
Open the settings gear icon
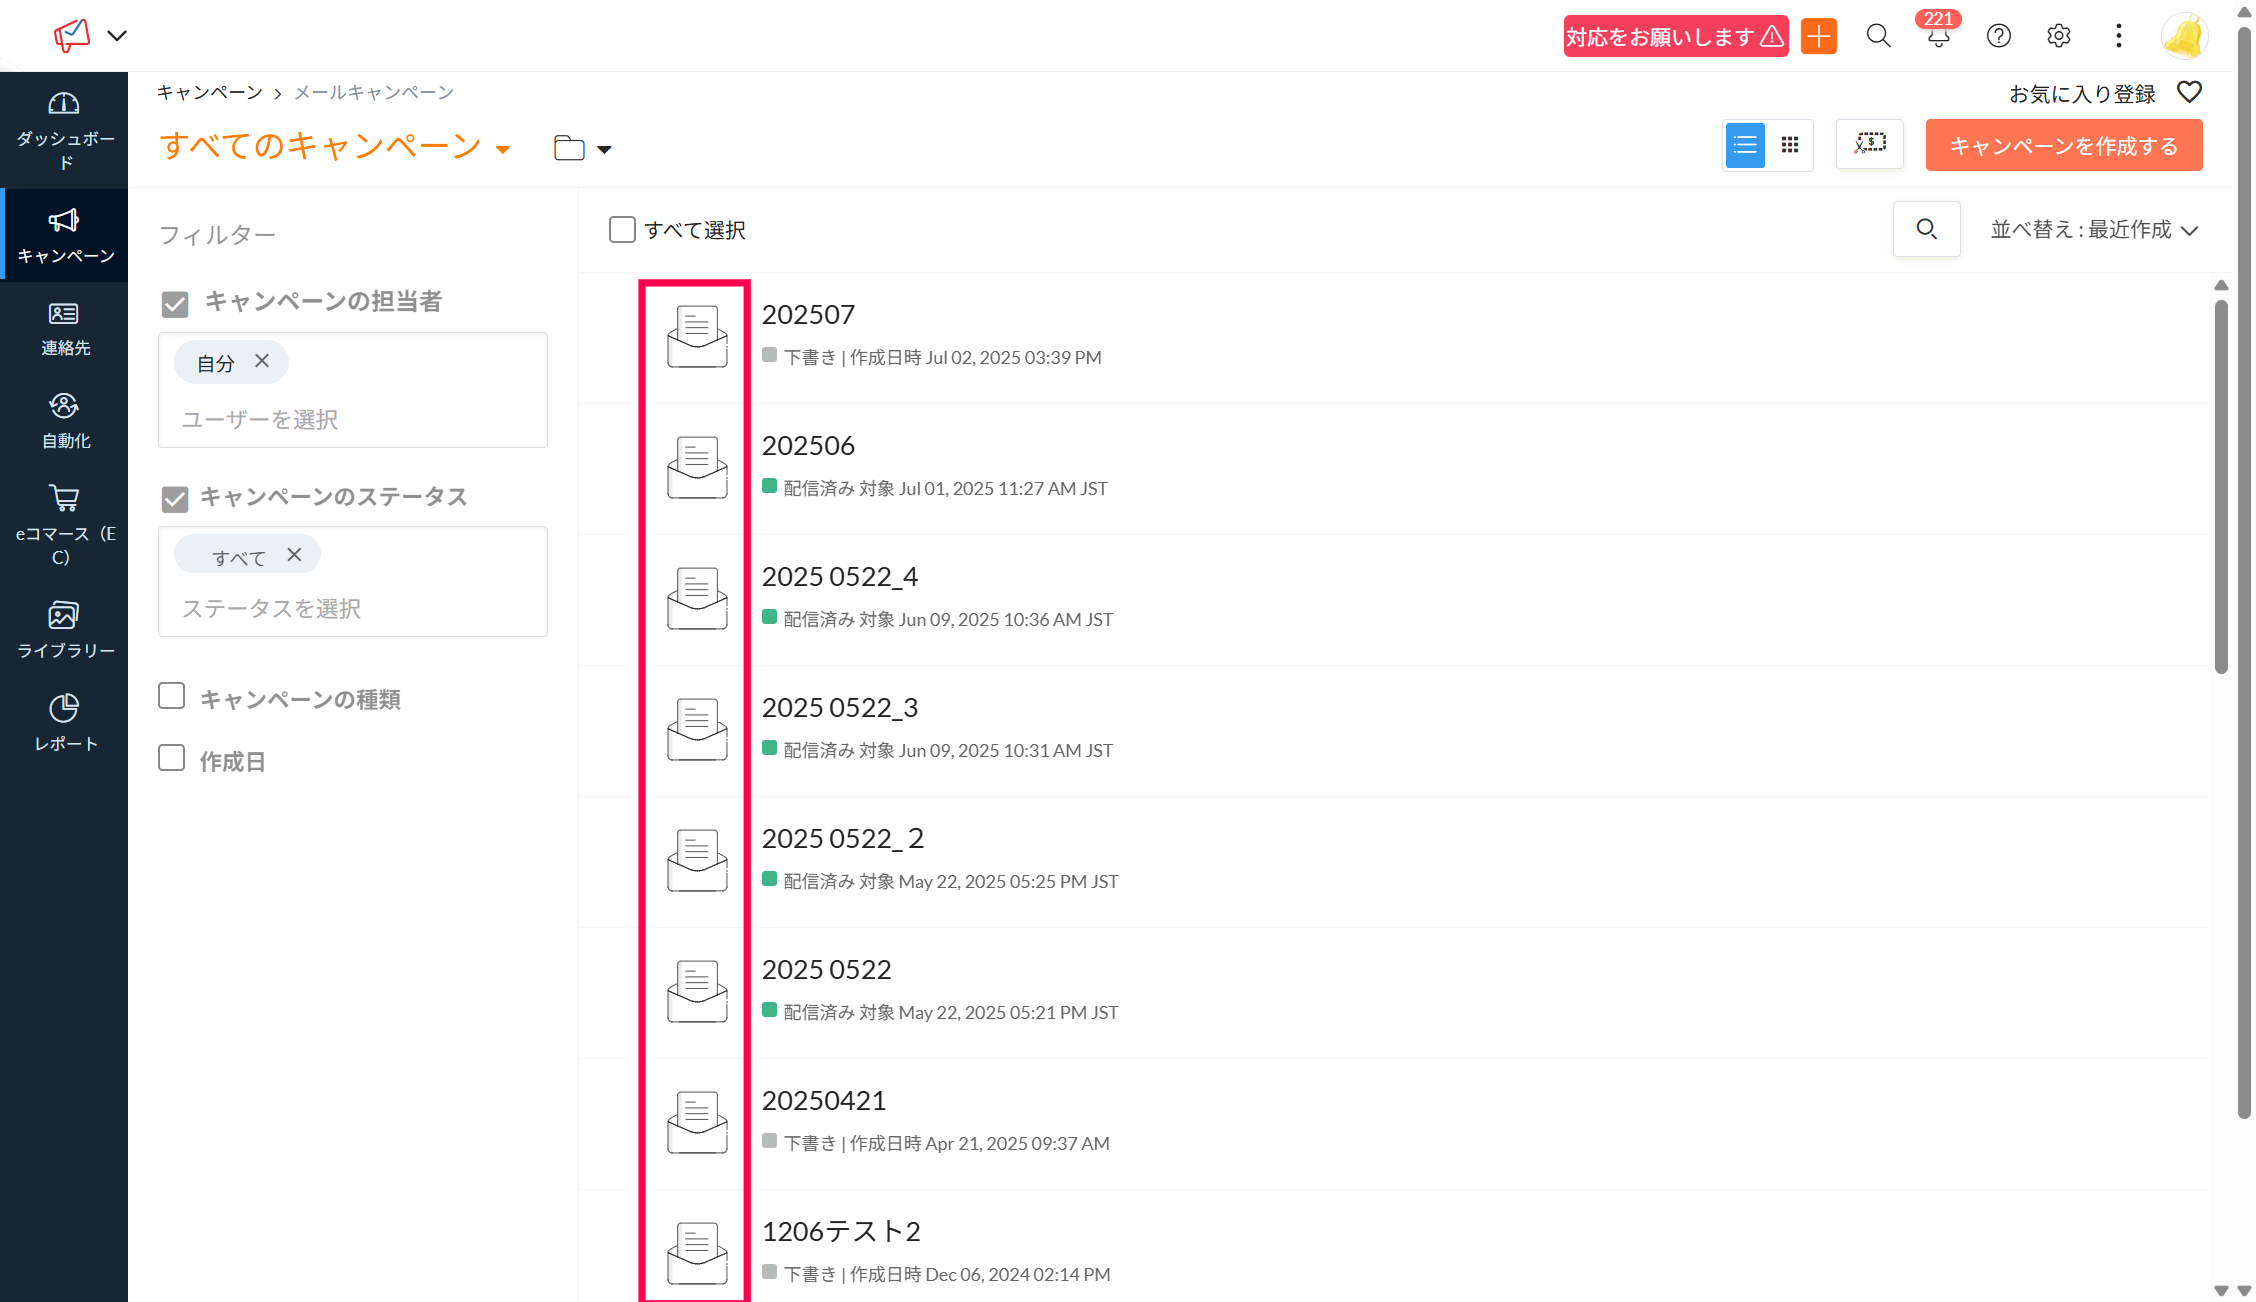[2058, 37]
